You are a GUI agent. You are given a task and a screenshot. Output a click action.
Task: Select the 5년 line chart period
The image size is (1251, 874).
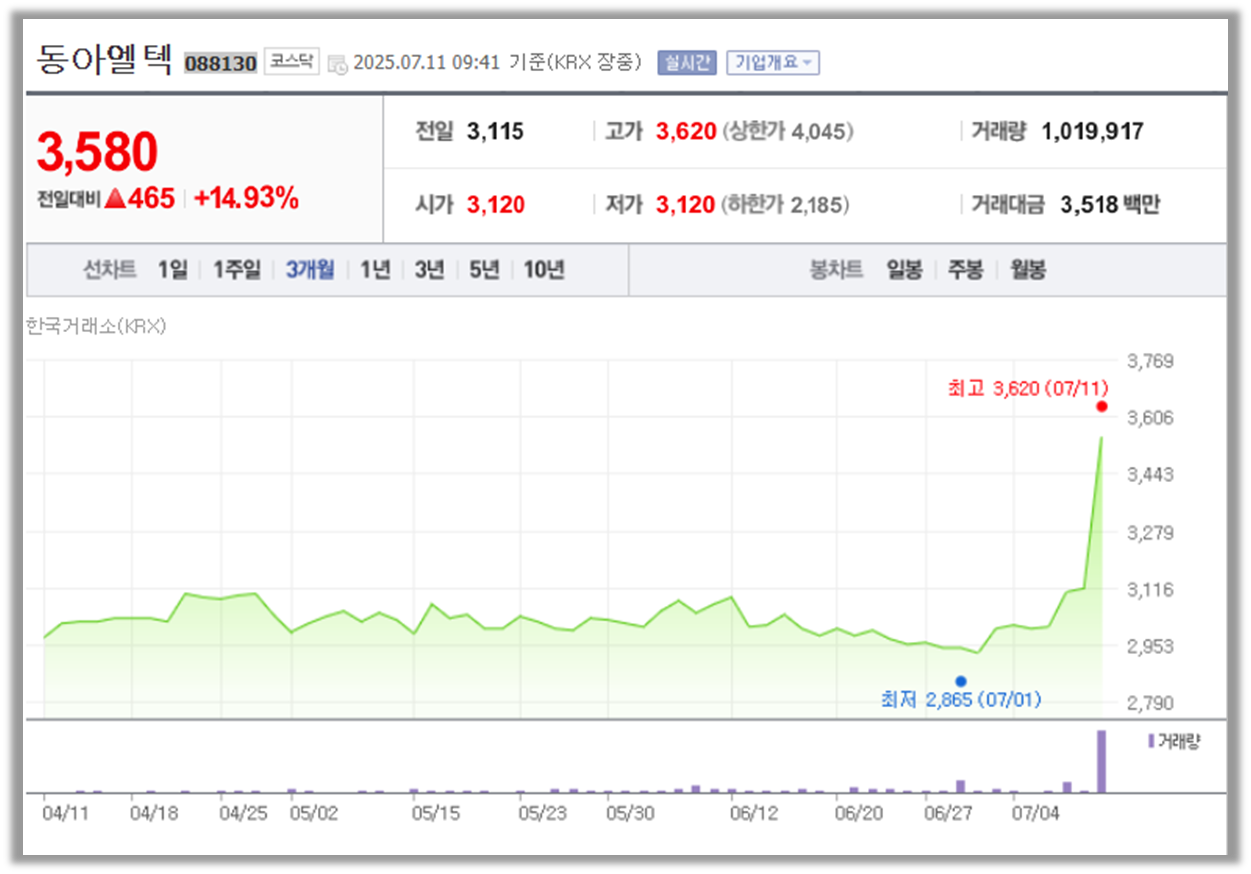coord(484,270)
